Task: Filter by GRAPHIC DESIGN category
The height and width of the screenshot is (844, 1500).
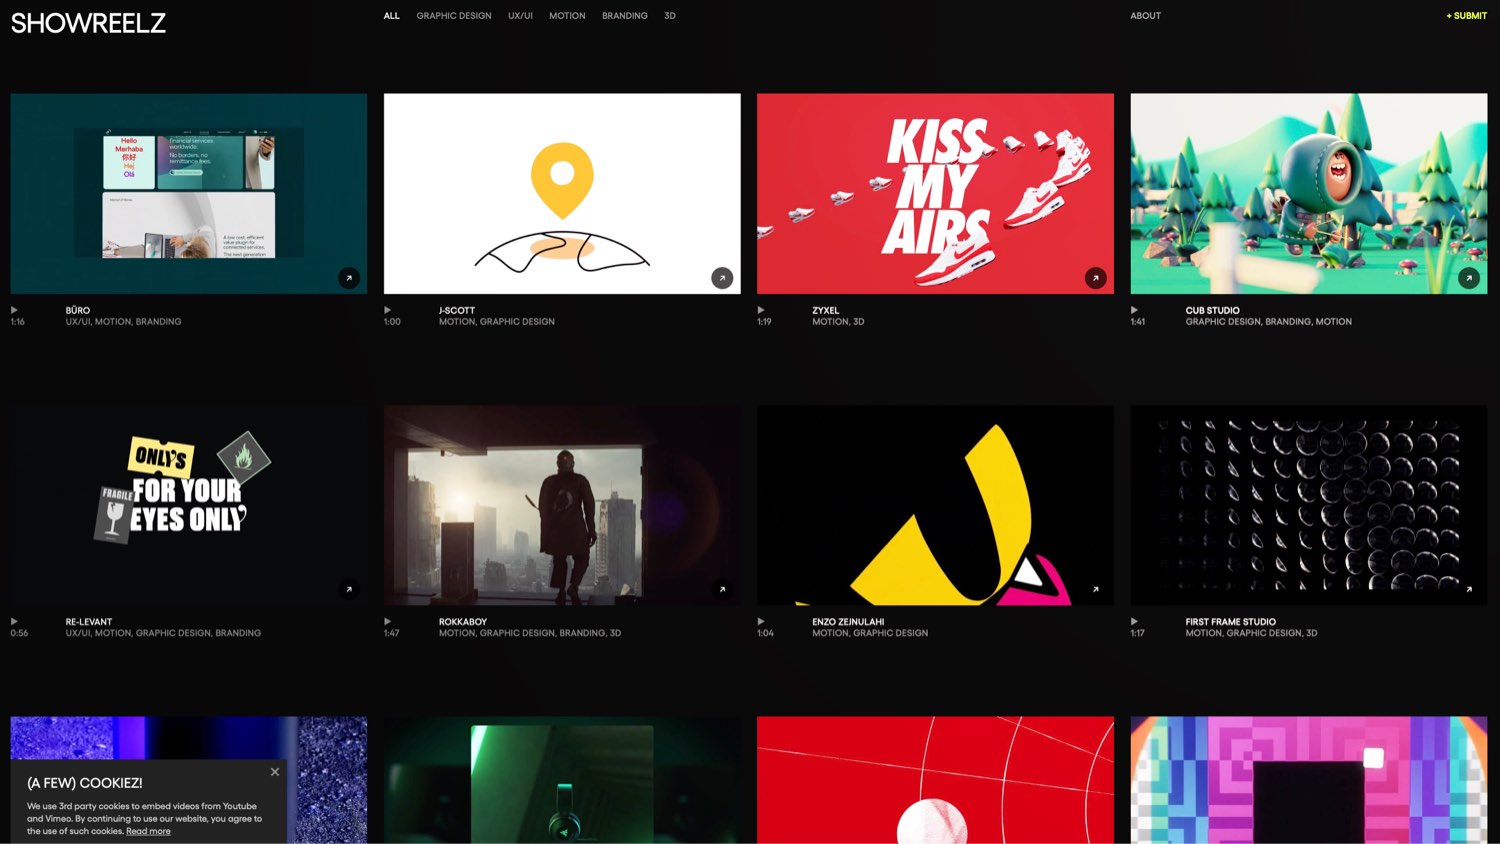Action: [x=454, y=16]
